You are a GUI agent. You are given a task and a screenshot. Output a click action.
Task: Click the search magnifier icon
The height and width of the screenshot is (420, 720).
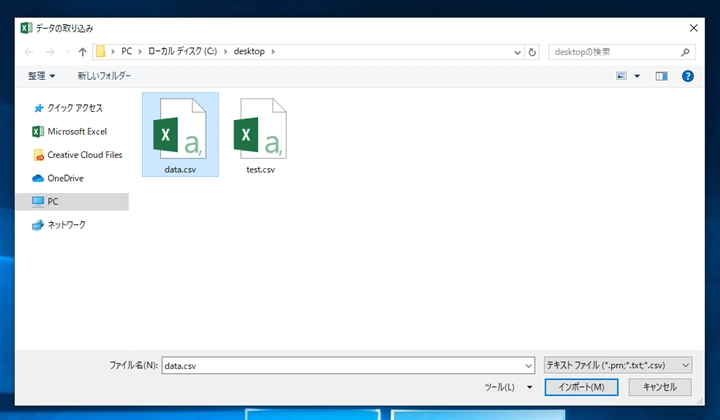tap(685, 52)
